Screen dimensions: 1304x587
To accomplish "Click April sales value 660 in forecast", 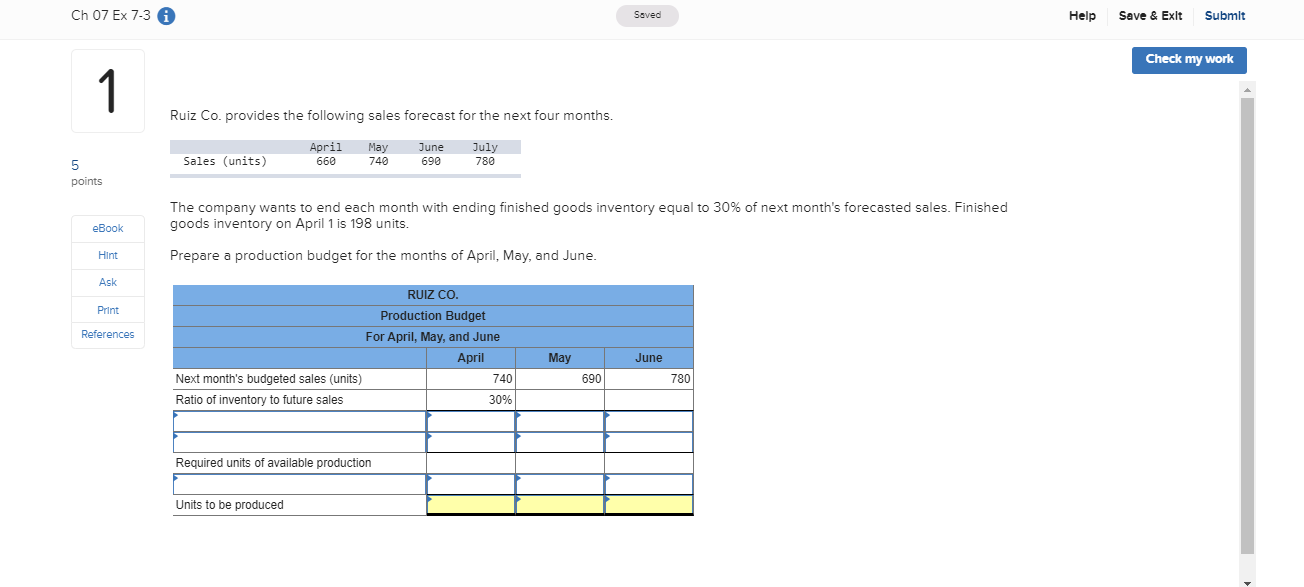I will [326, 161].
